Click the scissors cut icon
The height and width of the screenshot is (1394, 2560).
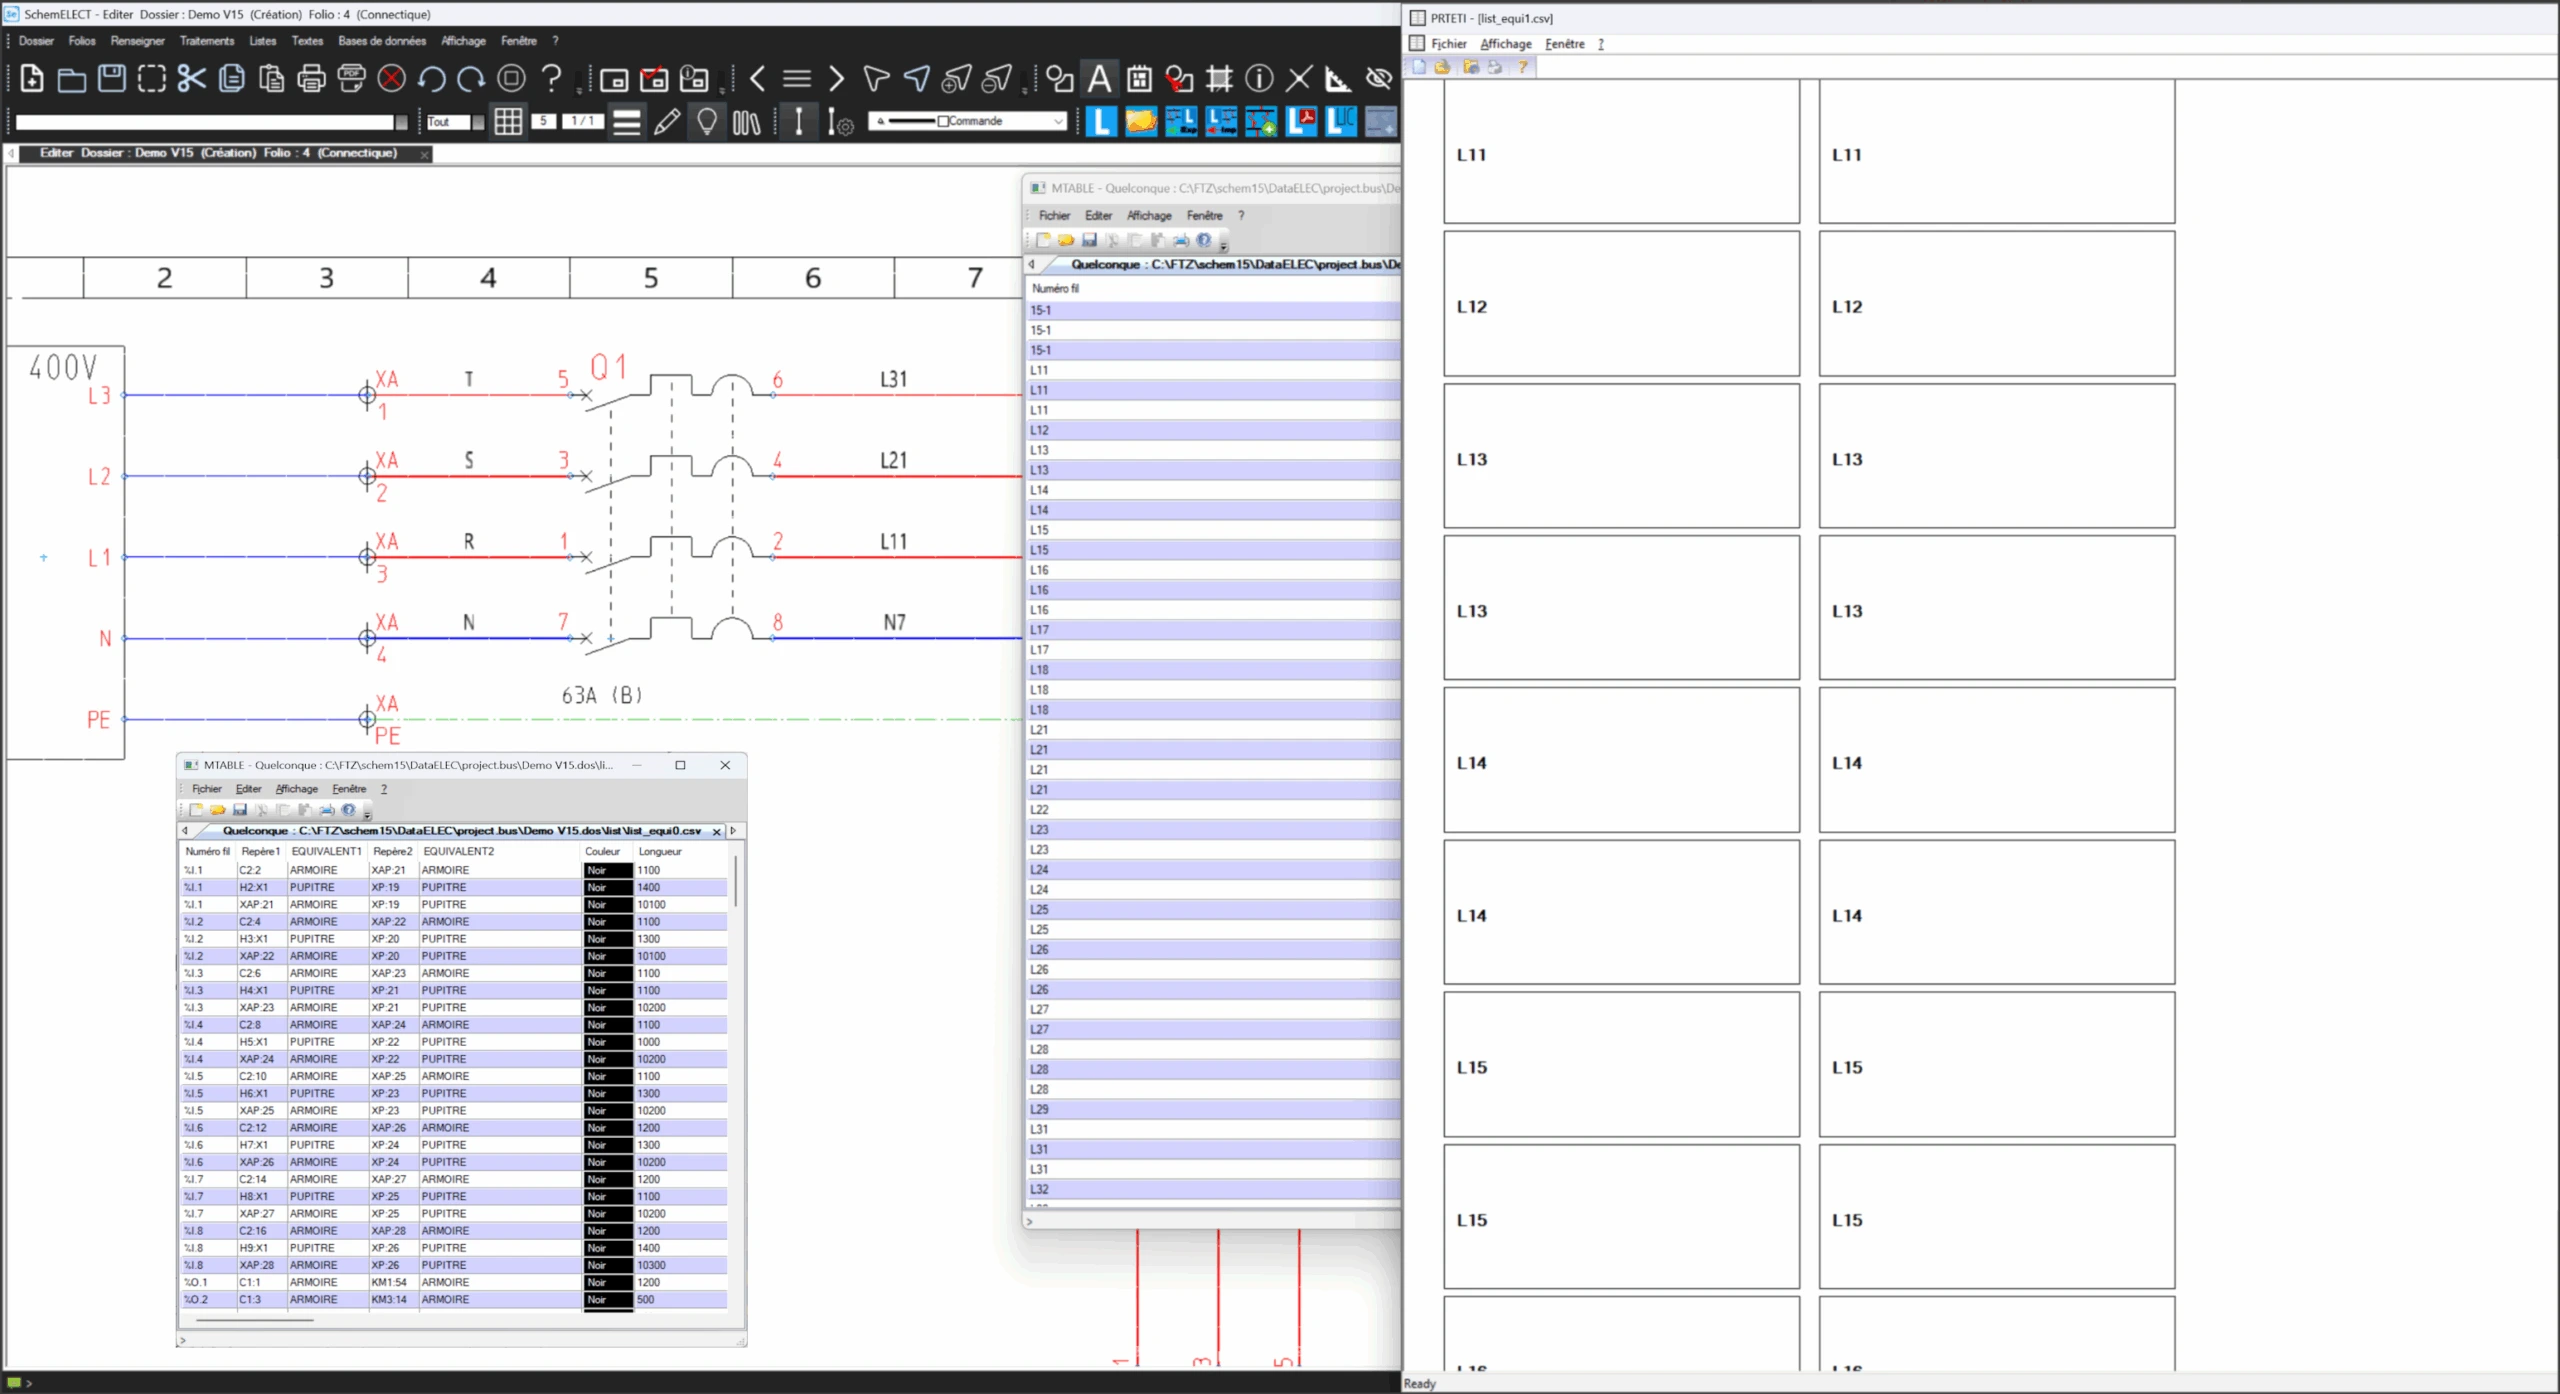coord(191,78)
